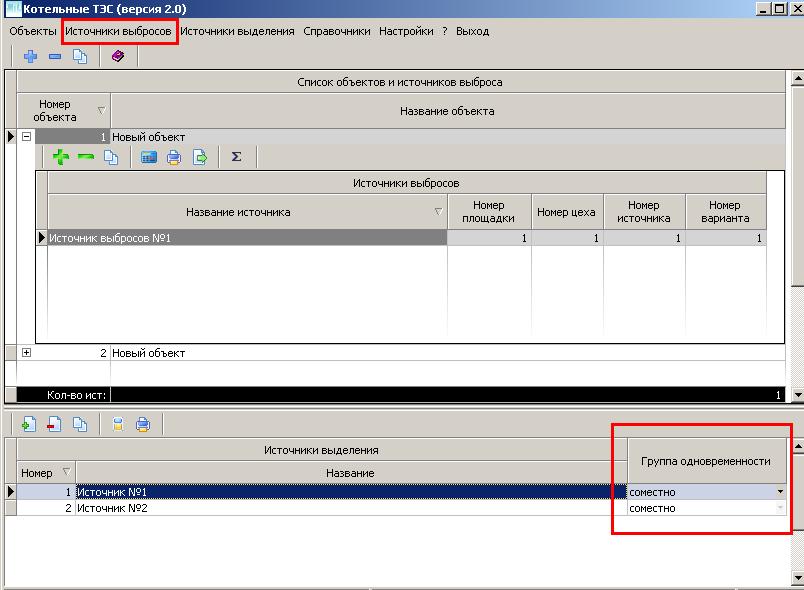Click the blue plus add object icon
This screenshot has width=804, height=590.
[x=30, y=57]
